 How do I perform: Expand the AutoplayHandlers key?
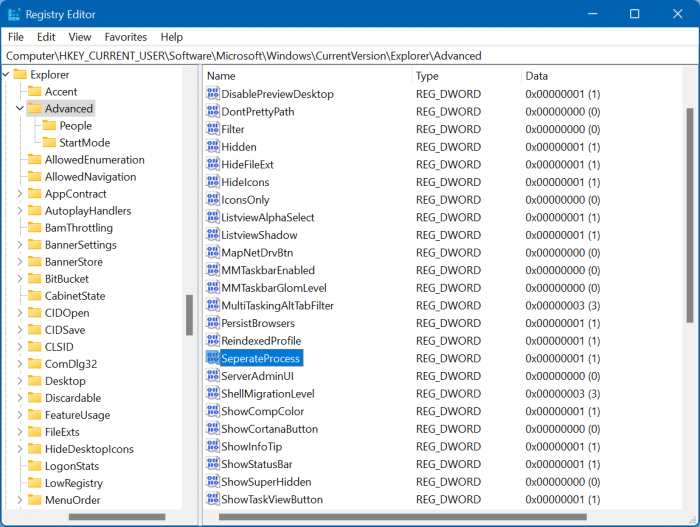point(20,210)
